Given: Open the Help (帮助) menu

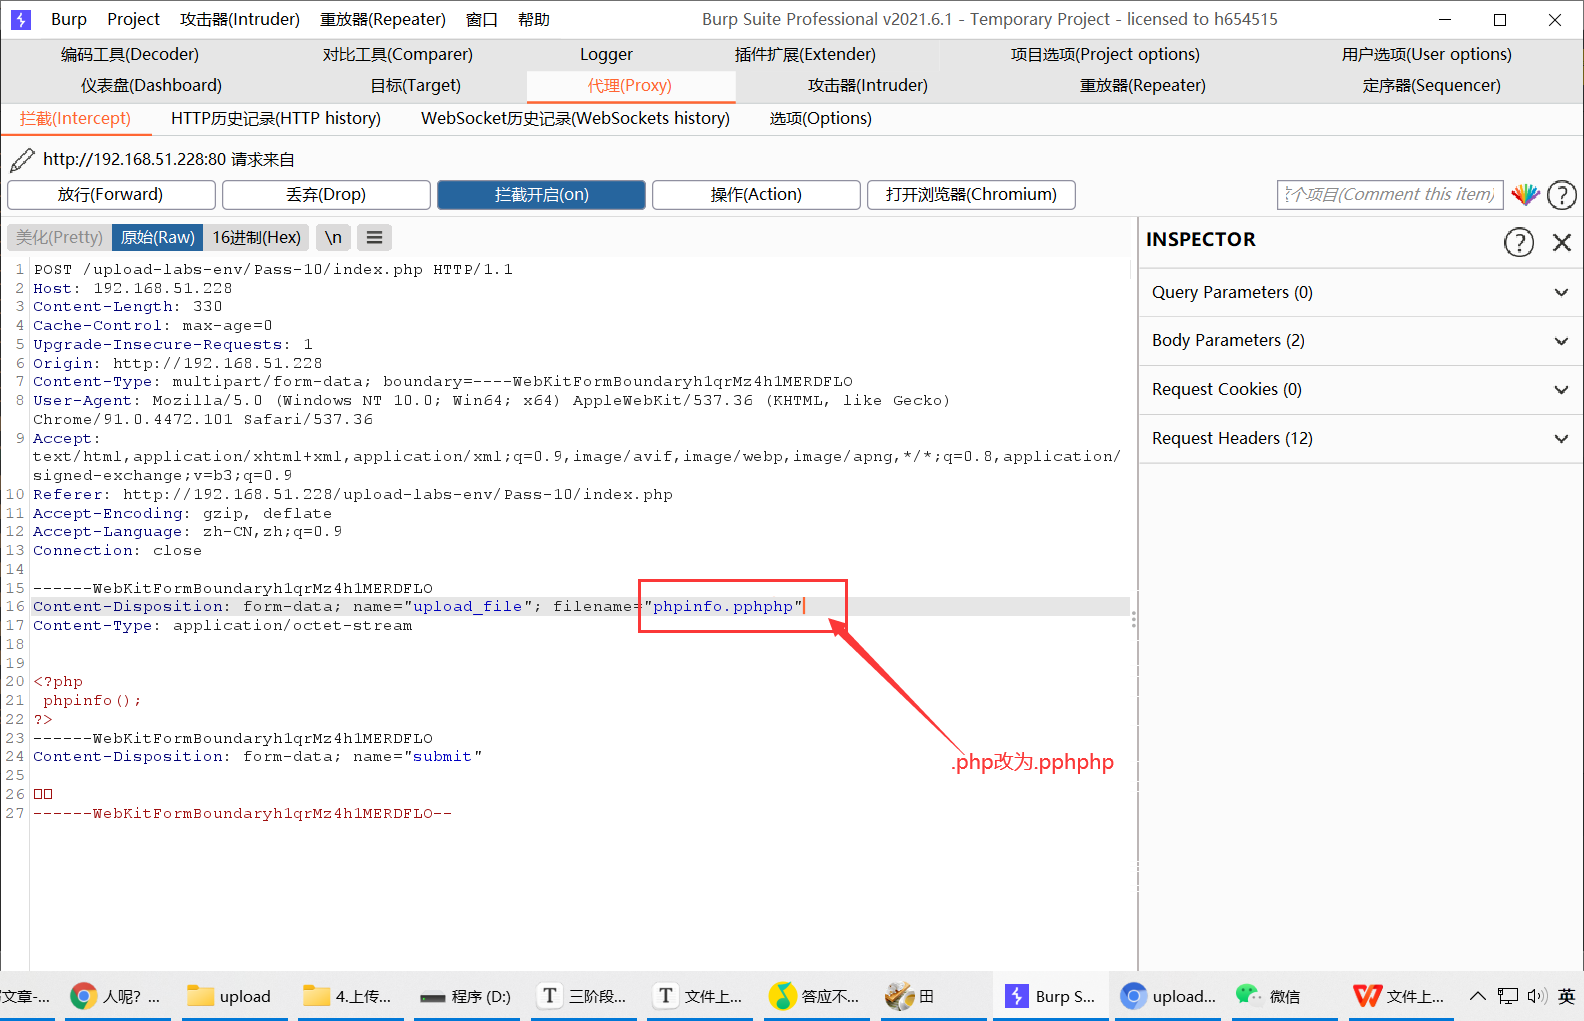Looking at the screenshot, I should (534, 19).
